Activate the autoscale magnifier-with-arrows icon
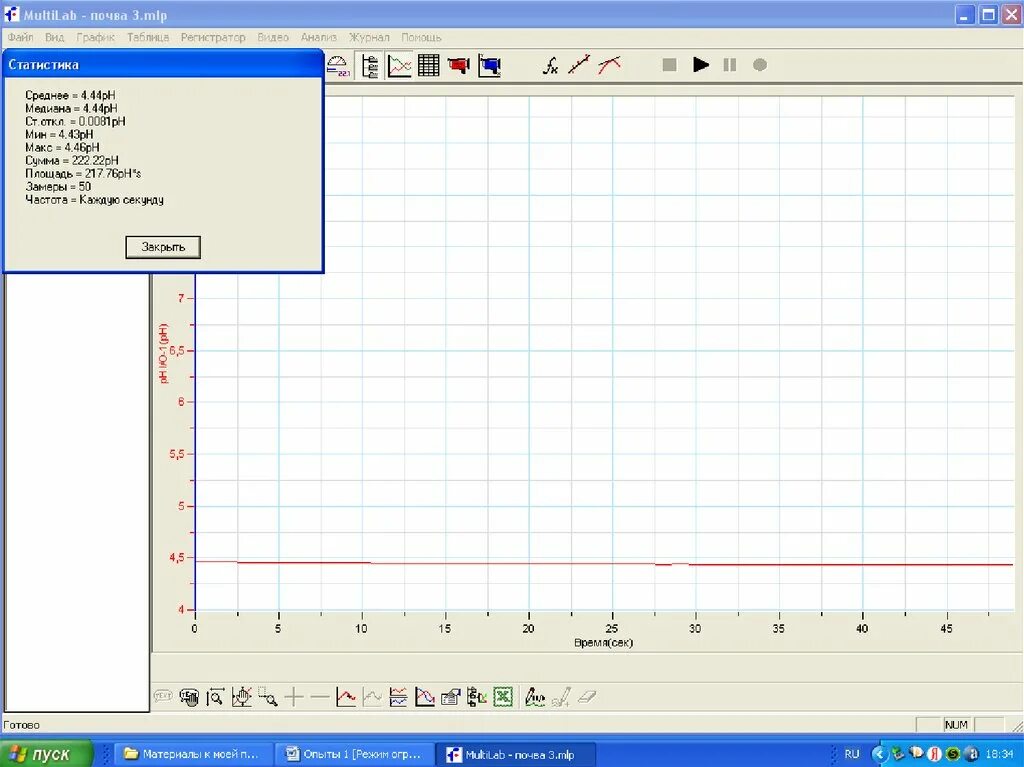Viewport: 1024px width, 767px height. click(x=216, y=697)
